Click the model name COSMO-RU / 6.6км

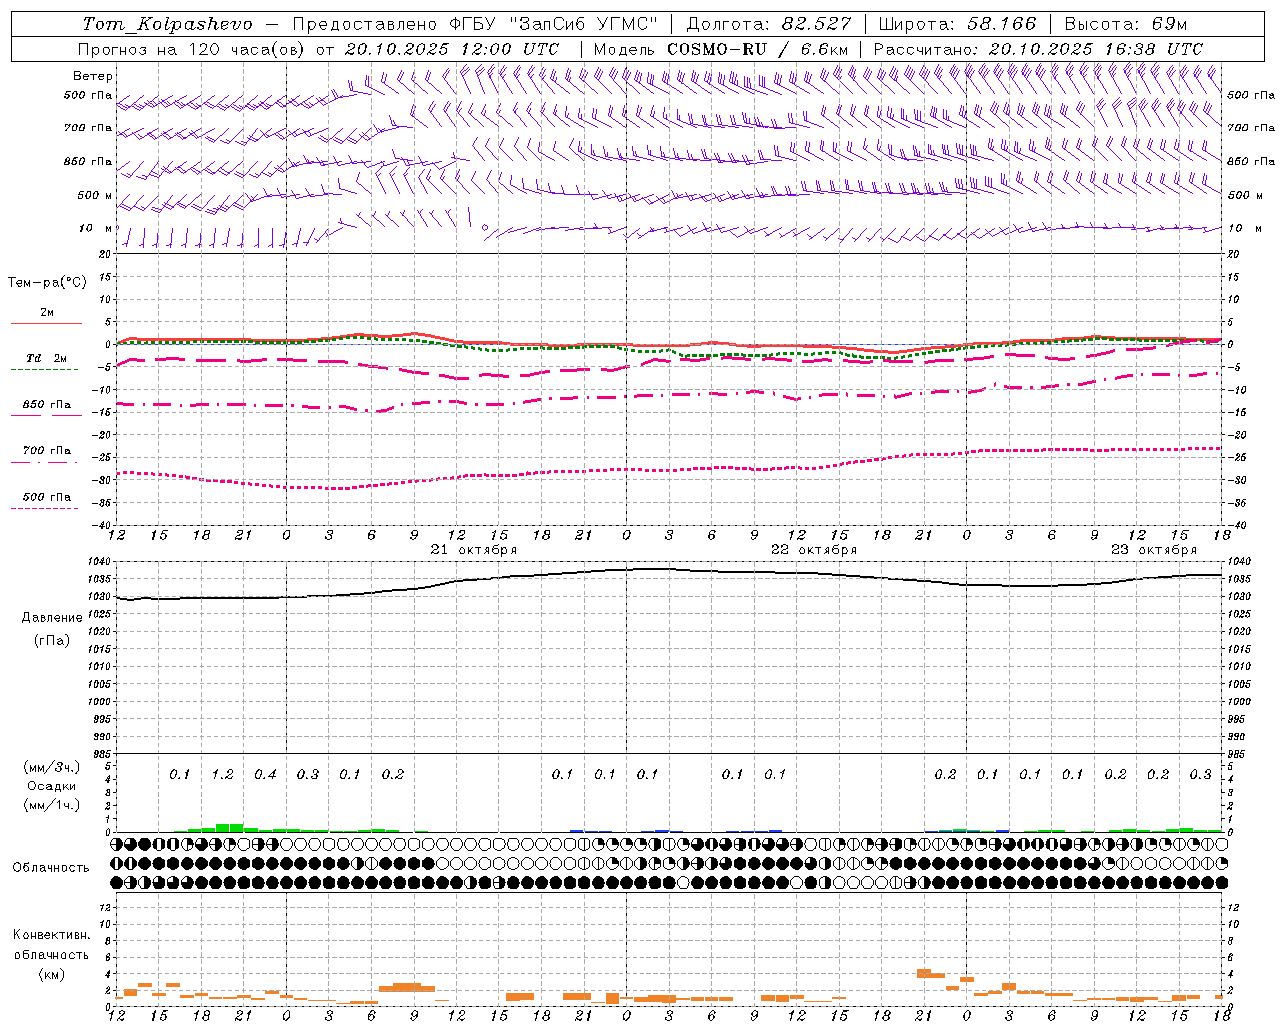coord(758,49)
